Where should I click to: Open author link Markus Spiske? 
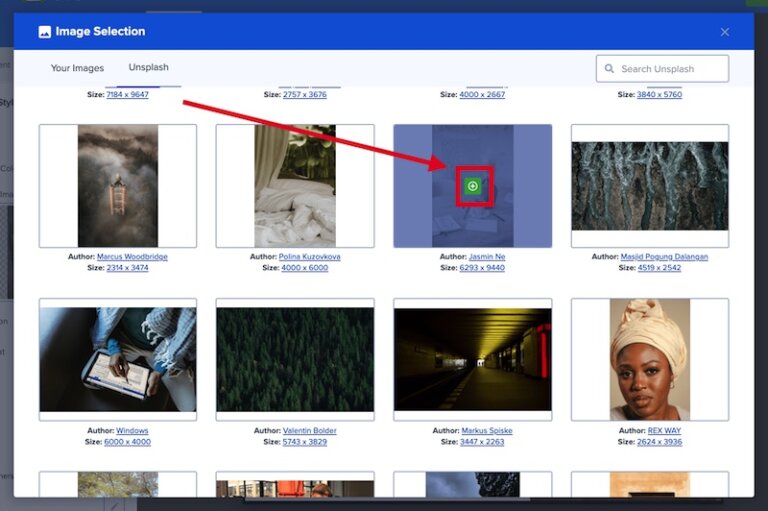(487, 431)
